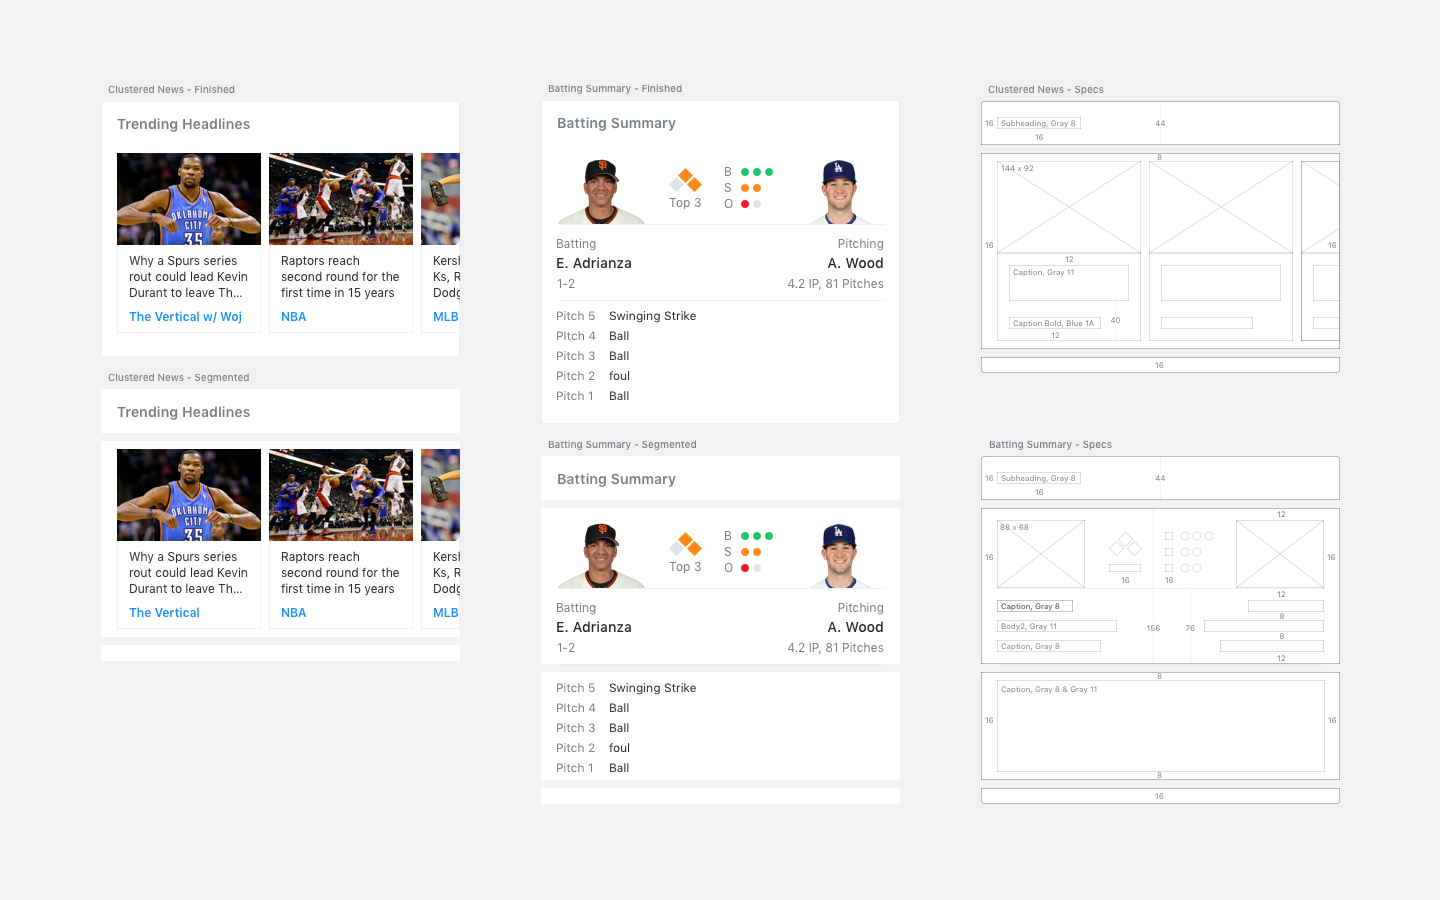The width and height of the screenshot is (1440, 900).
Task: Open 'The Vertical' link in Segmented card
Action: tap(164, 613)
